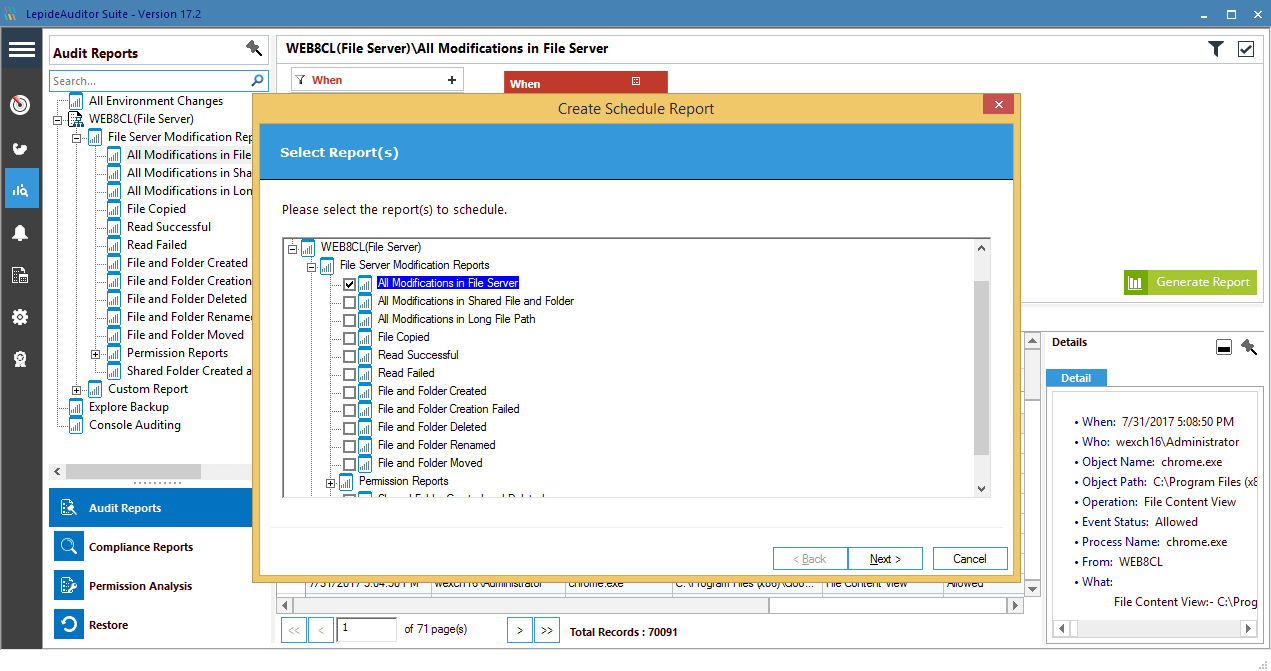Click the search magnifier icon
The width and height of the screenshot is (1271, 671).
(x=258, y=80)
